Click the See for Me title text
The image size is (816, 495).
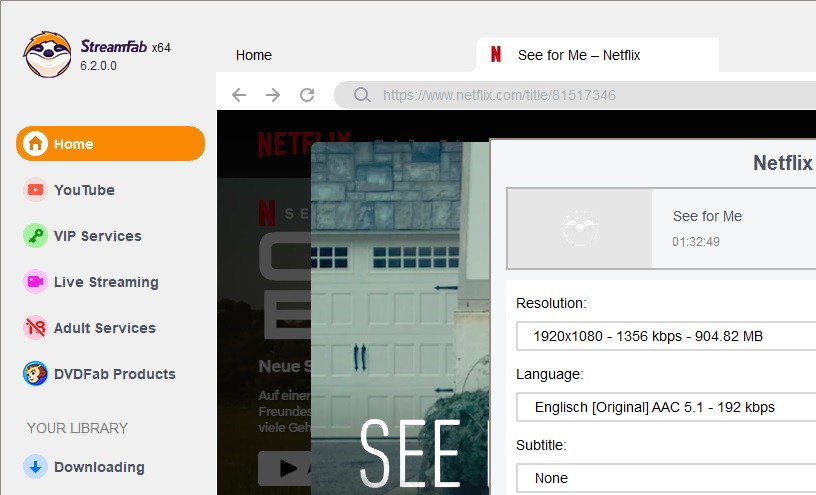pos(707,216)
